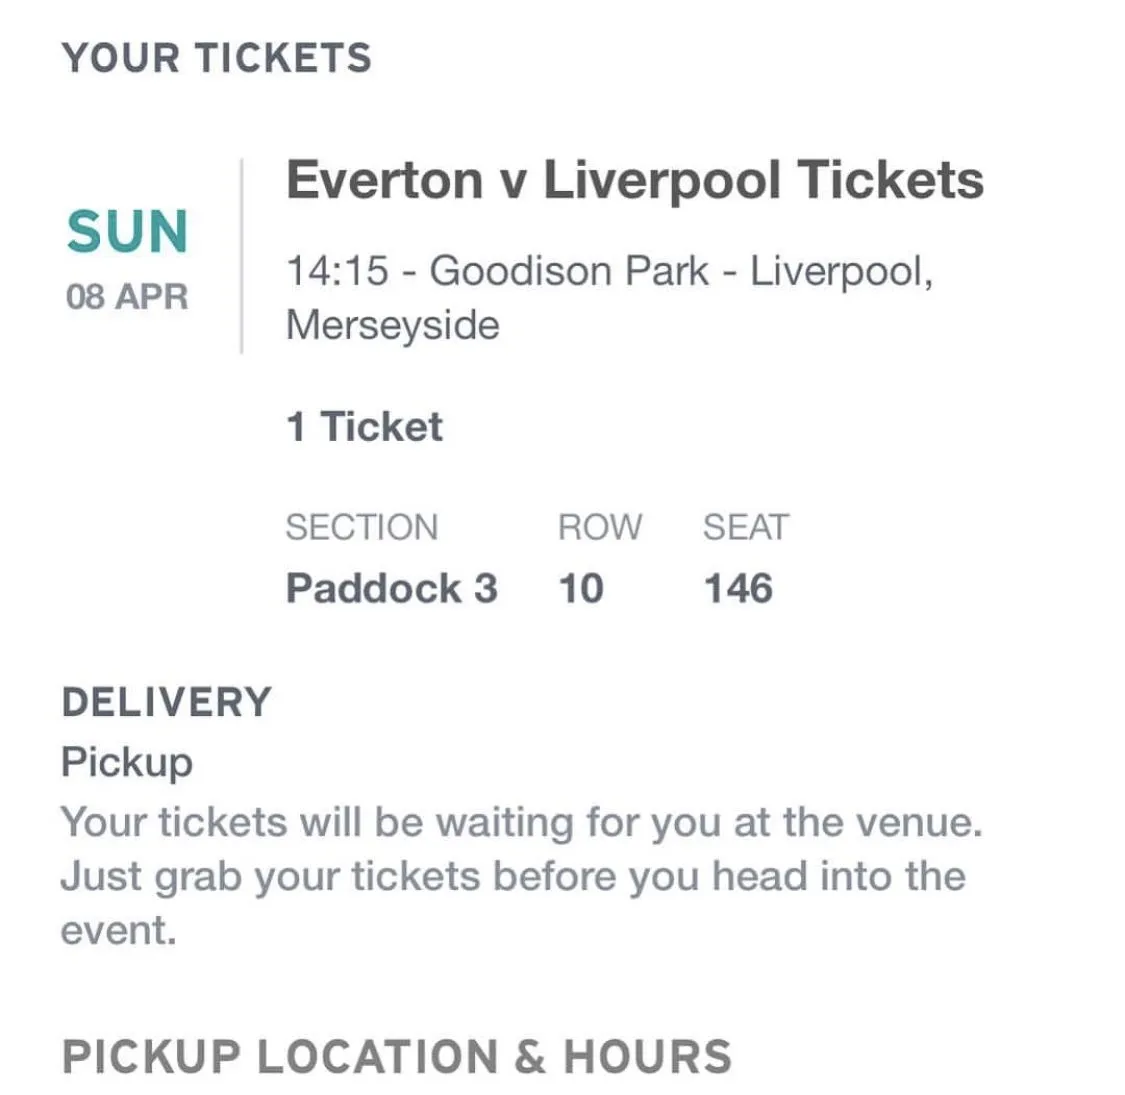Click the vertical divider beside the date

coord(241,256)
